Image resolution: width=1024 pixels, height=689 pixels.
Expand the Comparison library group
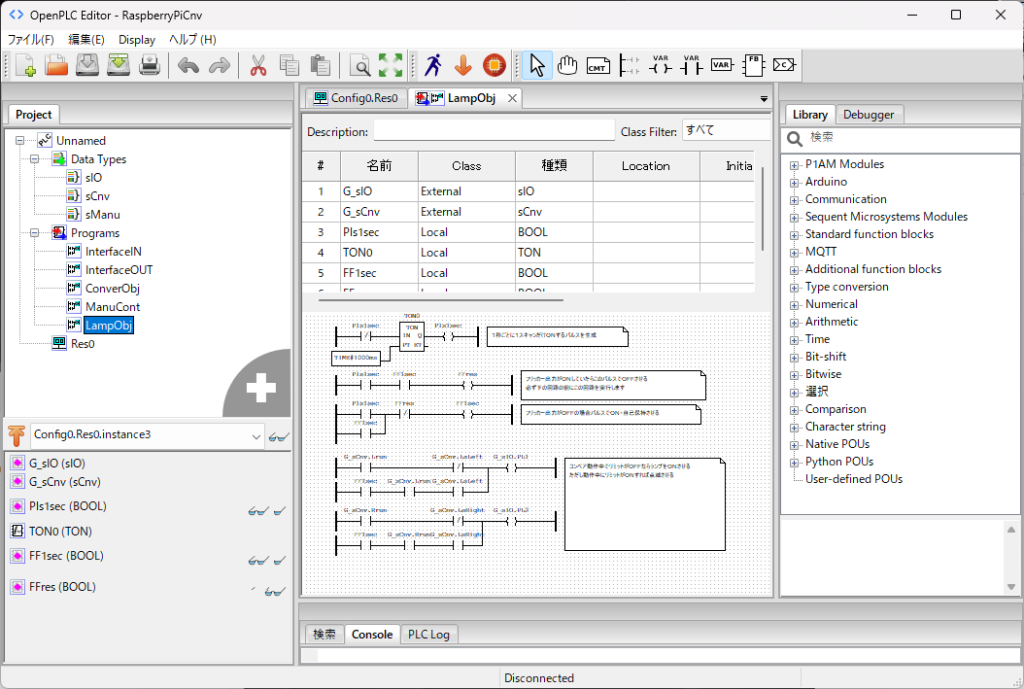tap(794, 410)
